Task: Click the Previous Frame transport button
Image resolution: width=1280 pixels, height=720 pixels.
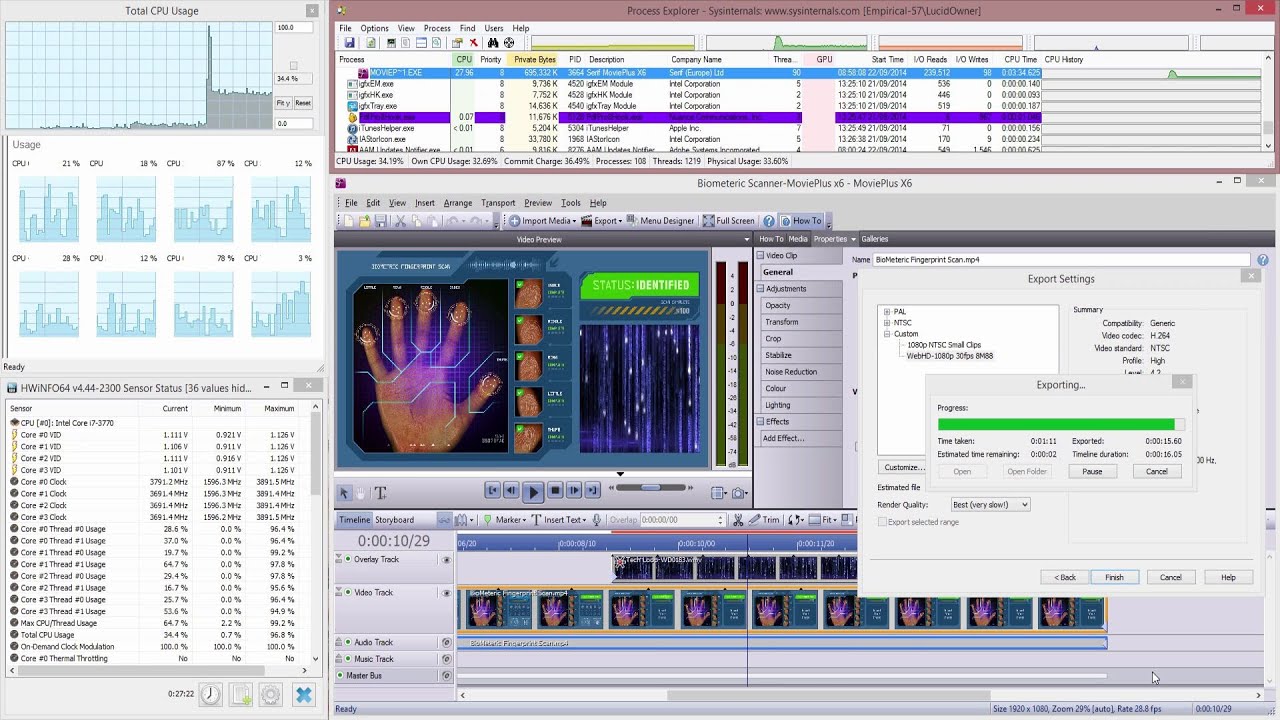Action: point(511,490)
